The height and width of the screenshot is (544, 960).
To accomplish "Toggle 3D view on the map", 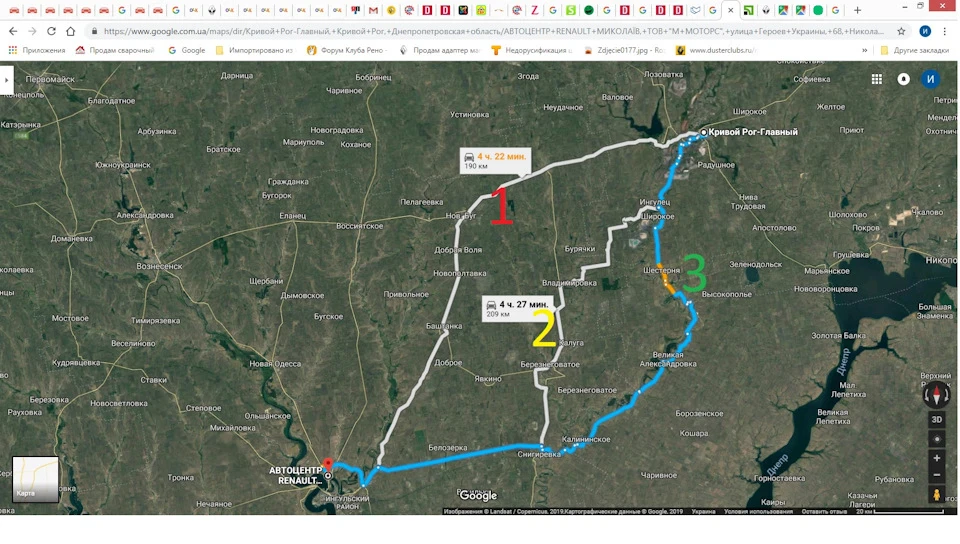I will [x=936, y=419].
